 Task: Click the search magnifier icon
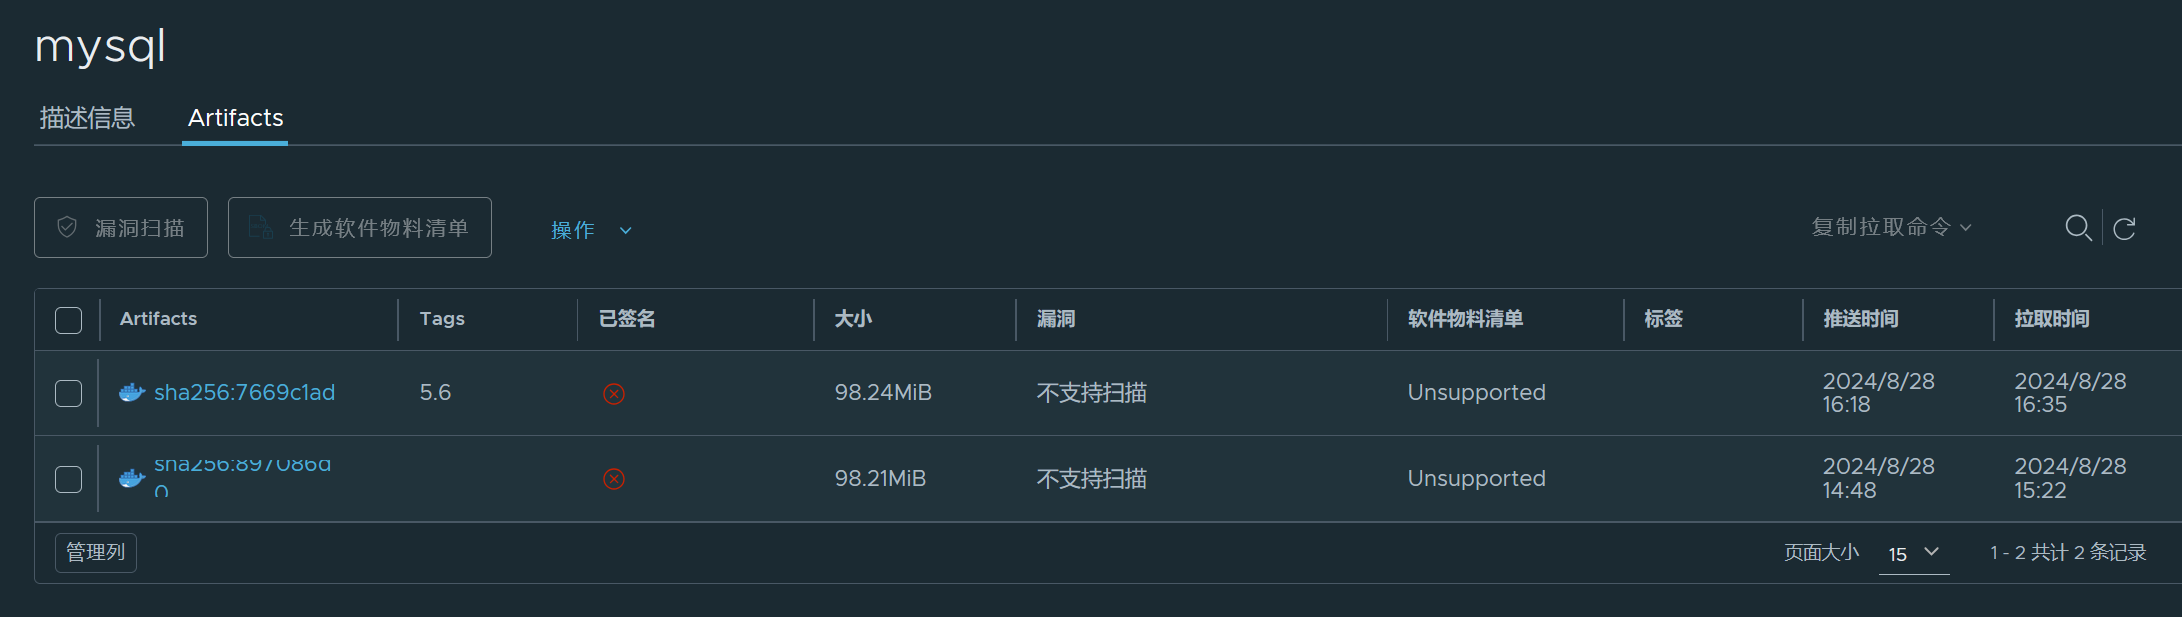(x=2078, y=228)
